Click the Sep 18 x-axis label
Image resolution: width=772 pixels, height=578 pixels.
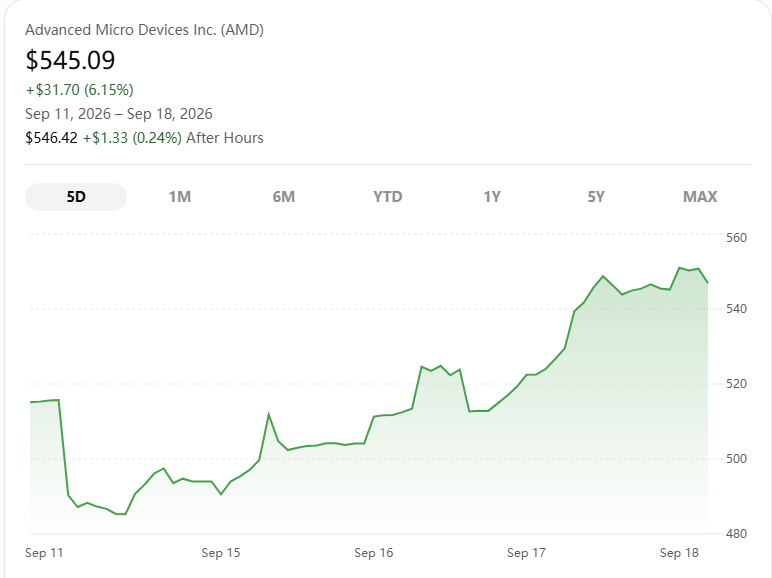click(679, 553)
